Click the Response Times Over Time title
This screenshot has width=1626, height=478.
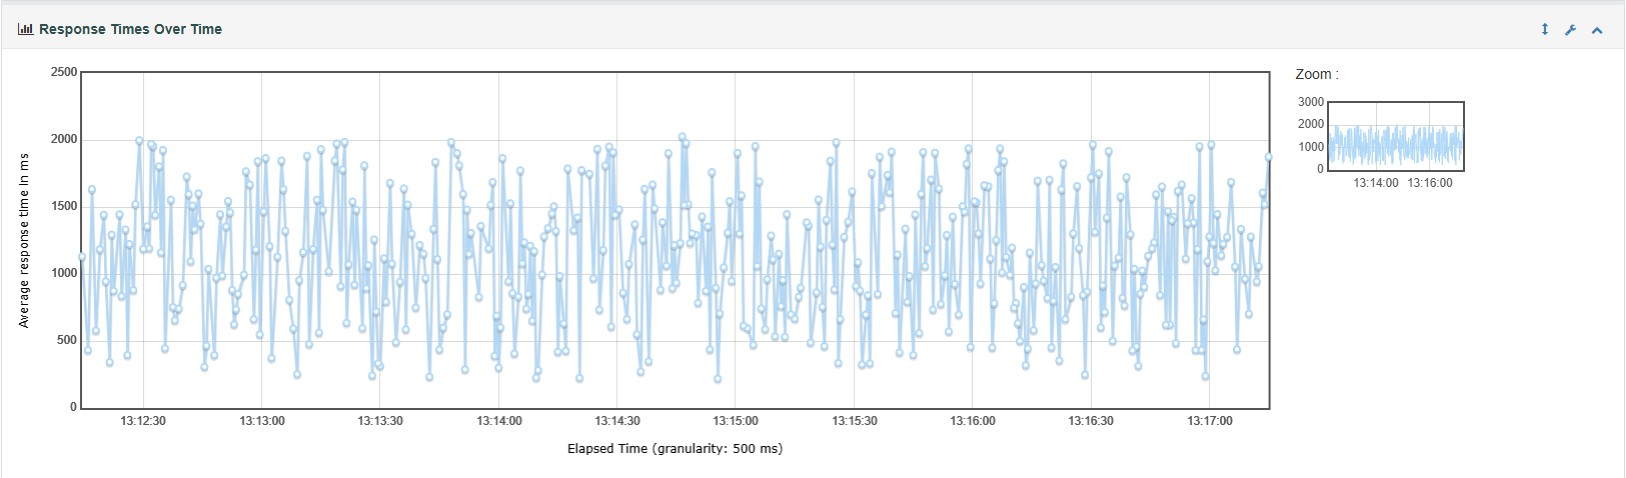(x=130, y=30)
